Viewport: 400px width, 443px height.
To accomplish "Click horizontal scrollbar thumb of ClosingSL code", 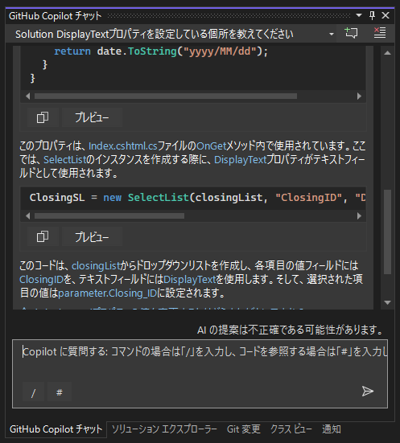I will click(109, 216).
